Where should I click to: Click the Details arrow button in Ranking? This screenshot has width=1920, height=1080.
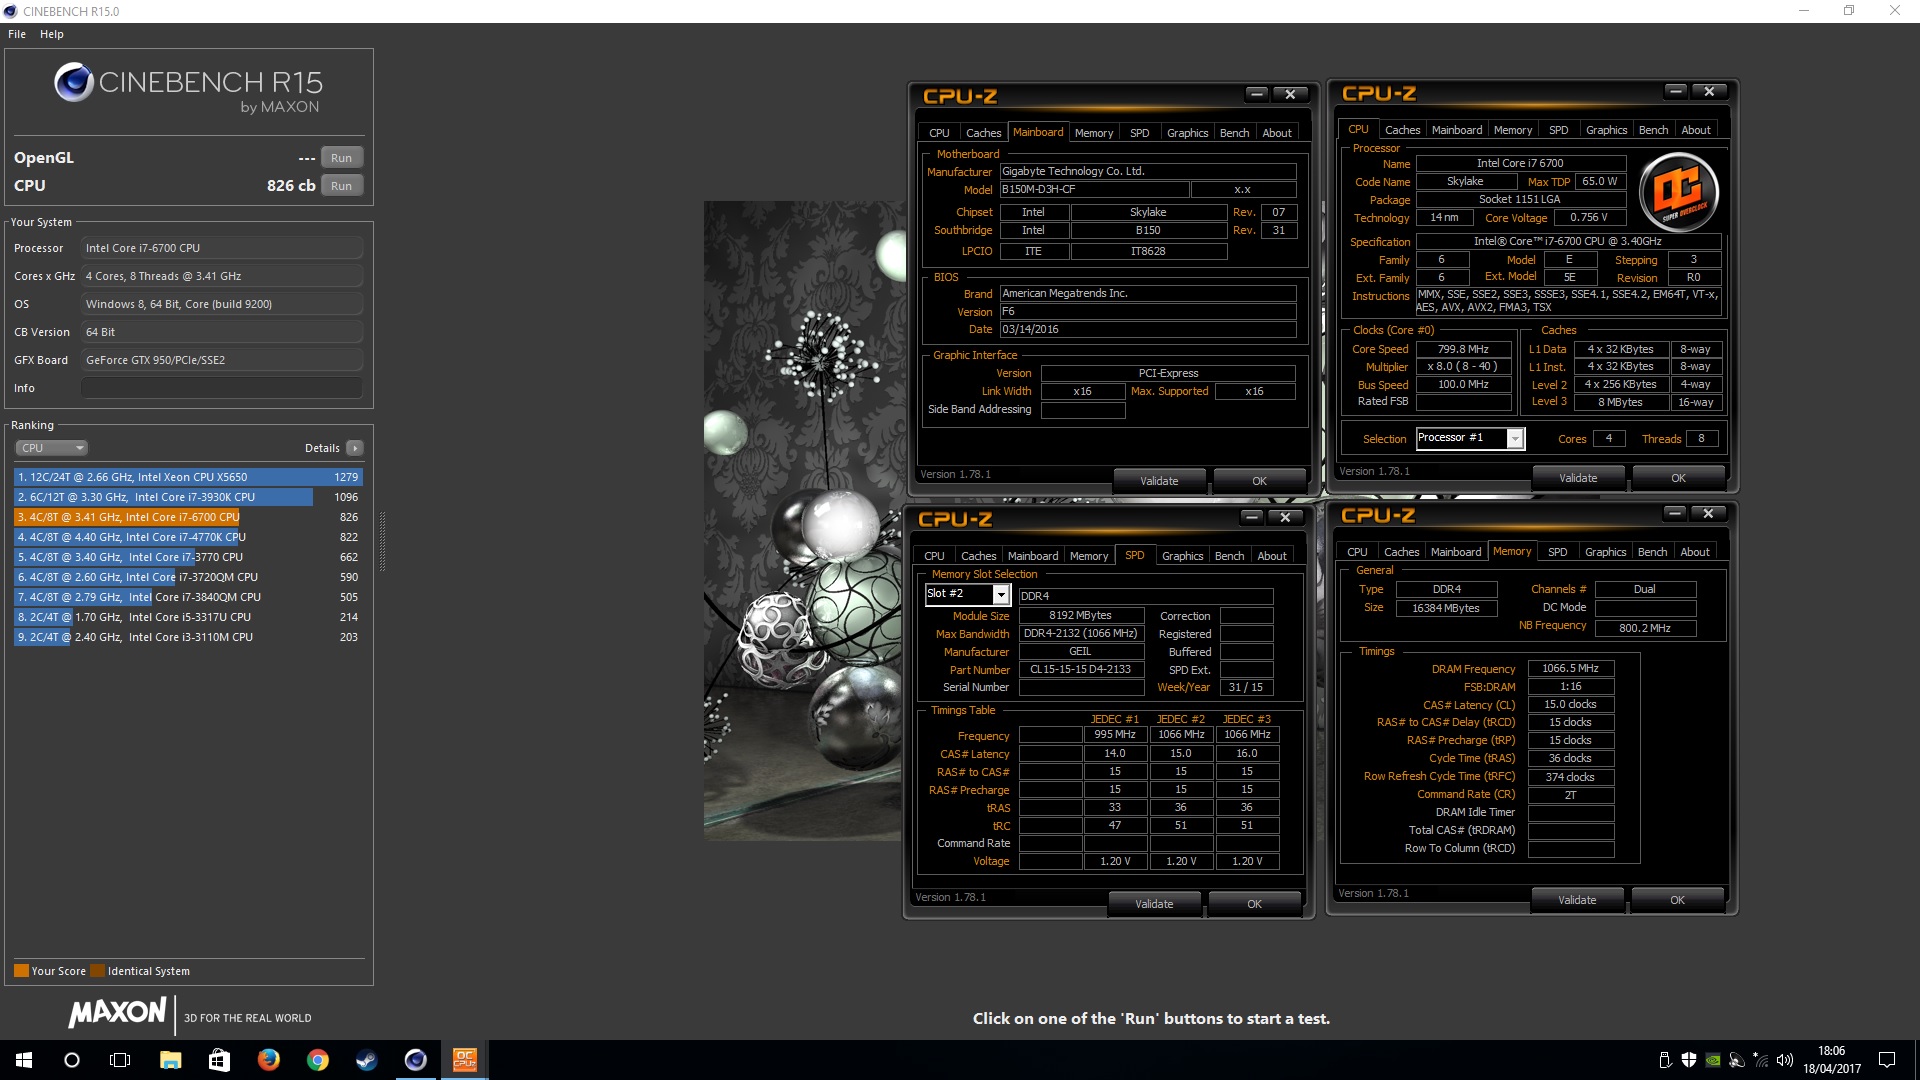355,448
